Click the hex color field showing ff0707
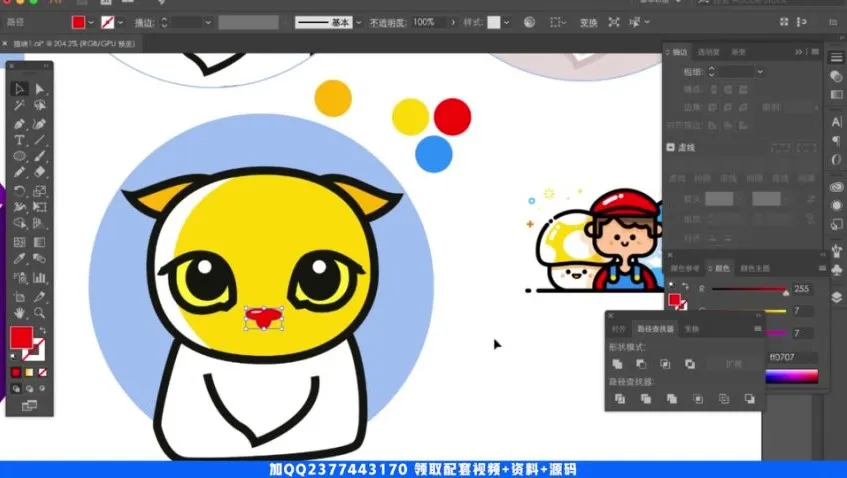The width and height of the screenshot is (847, 478). [792, 357]
